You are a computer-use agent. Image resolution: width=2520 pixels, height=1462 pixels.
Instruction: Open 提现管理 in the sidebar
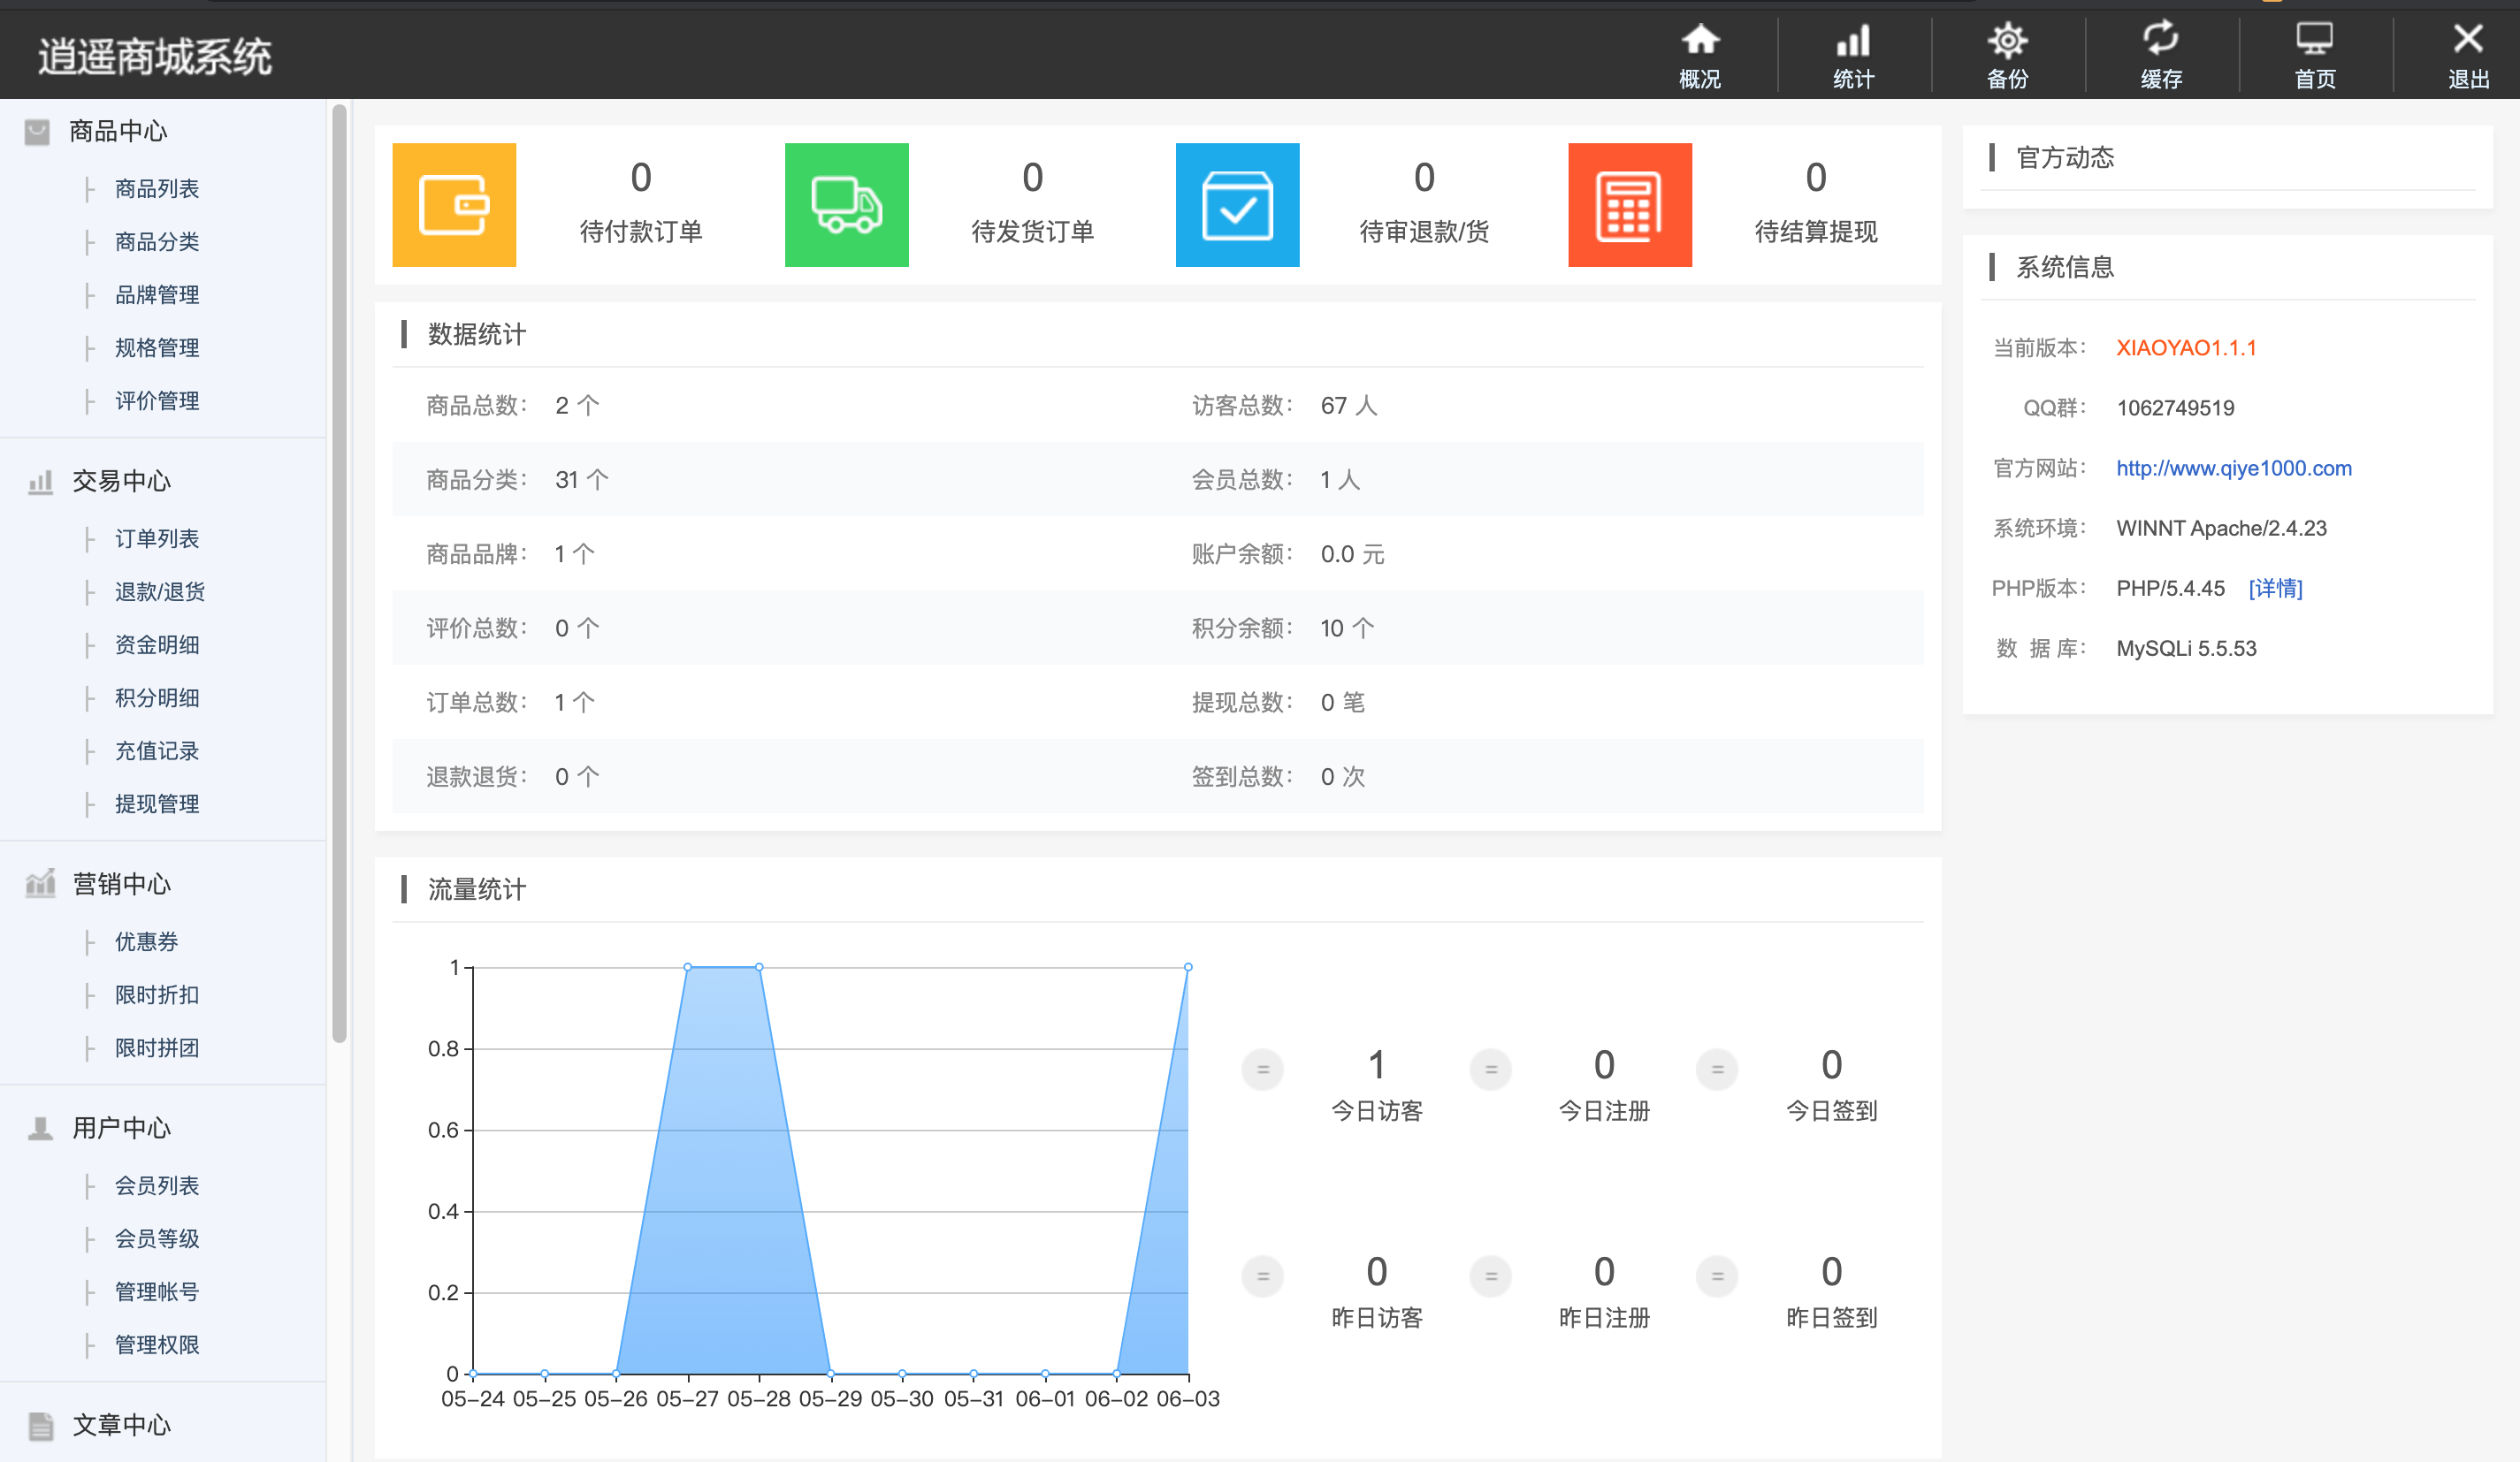click(157, 804)
